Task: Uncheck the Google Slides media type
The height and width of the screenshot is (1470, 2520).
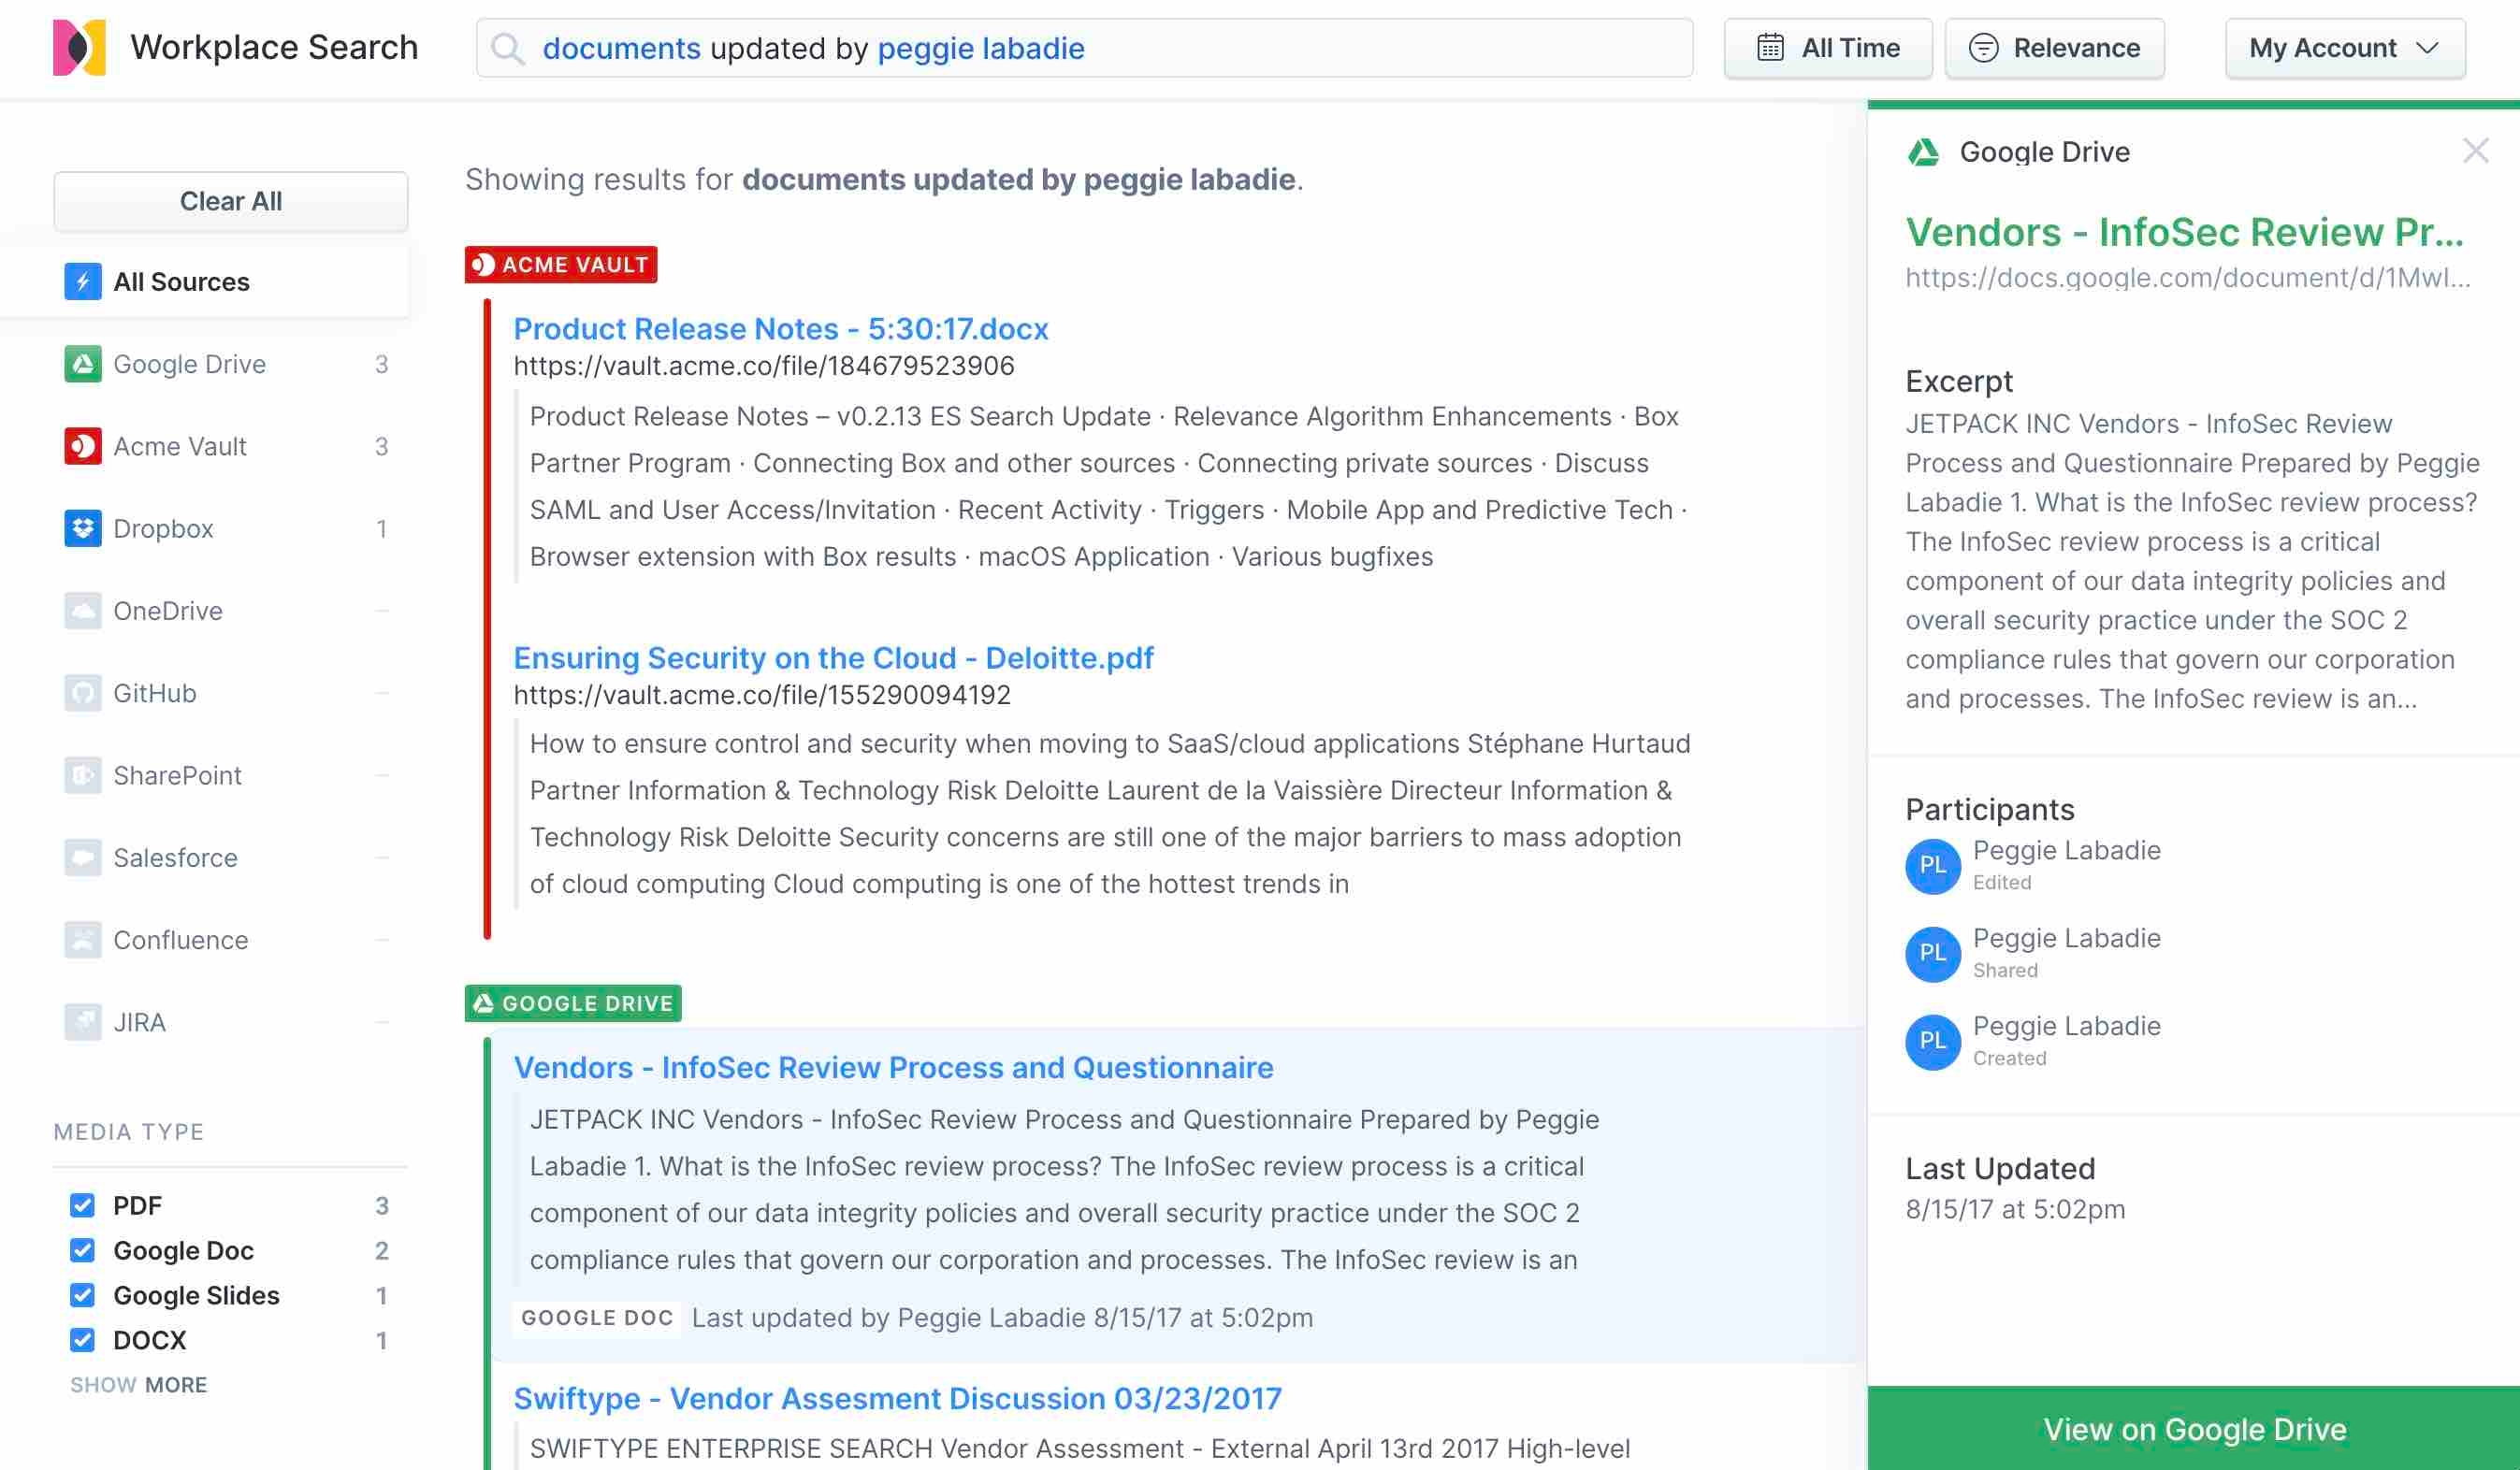Action: (82, 1295)
